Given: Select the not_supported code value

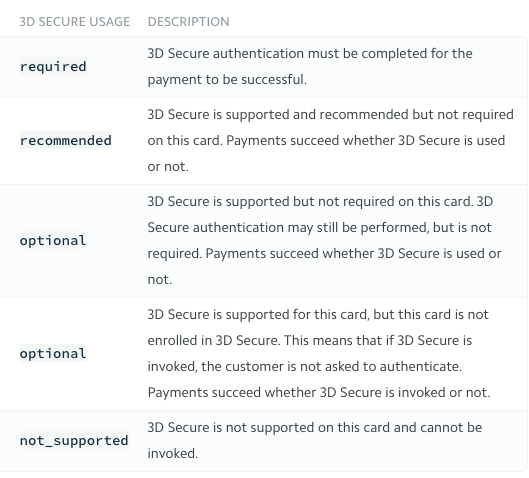Looking at the screenshot, I should click(x=74, y=441).
